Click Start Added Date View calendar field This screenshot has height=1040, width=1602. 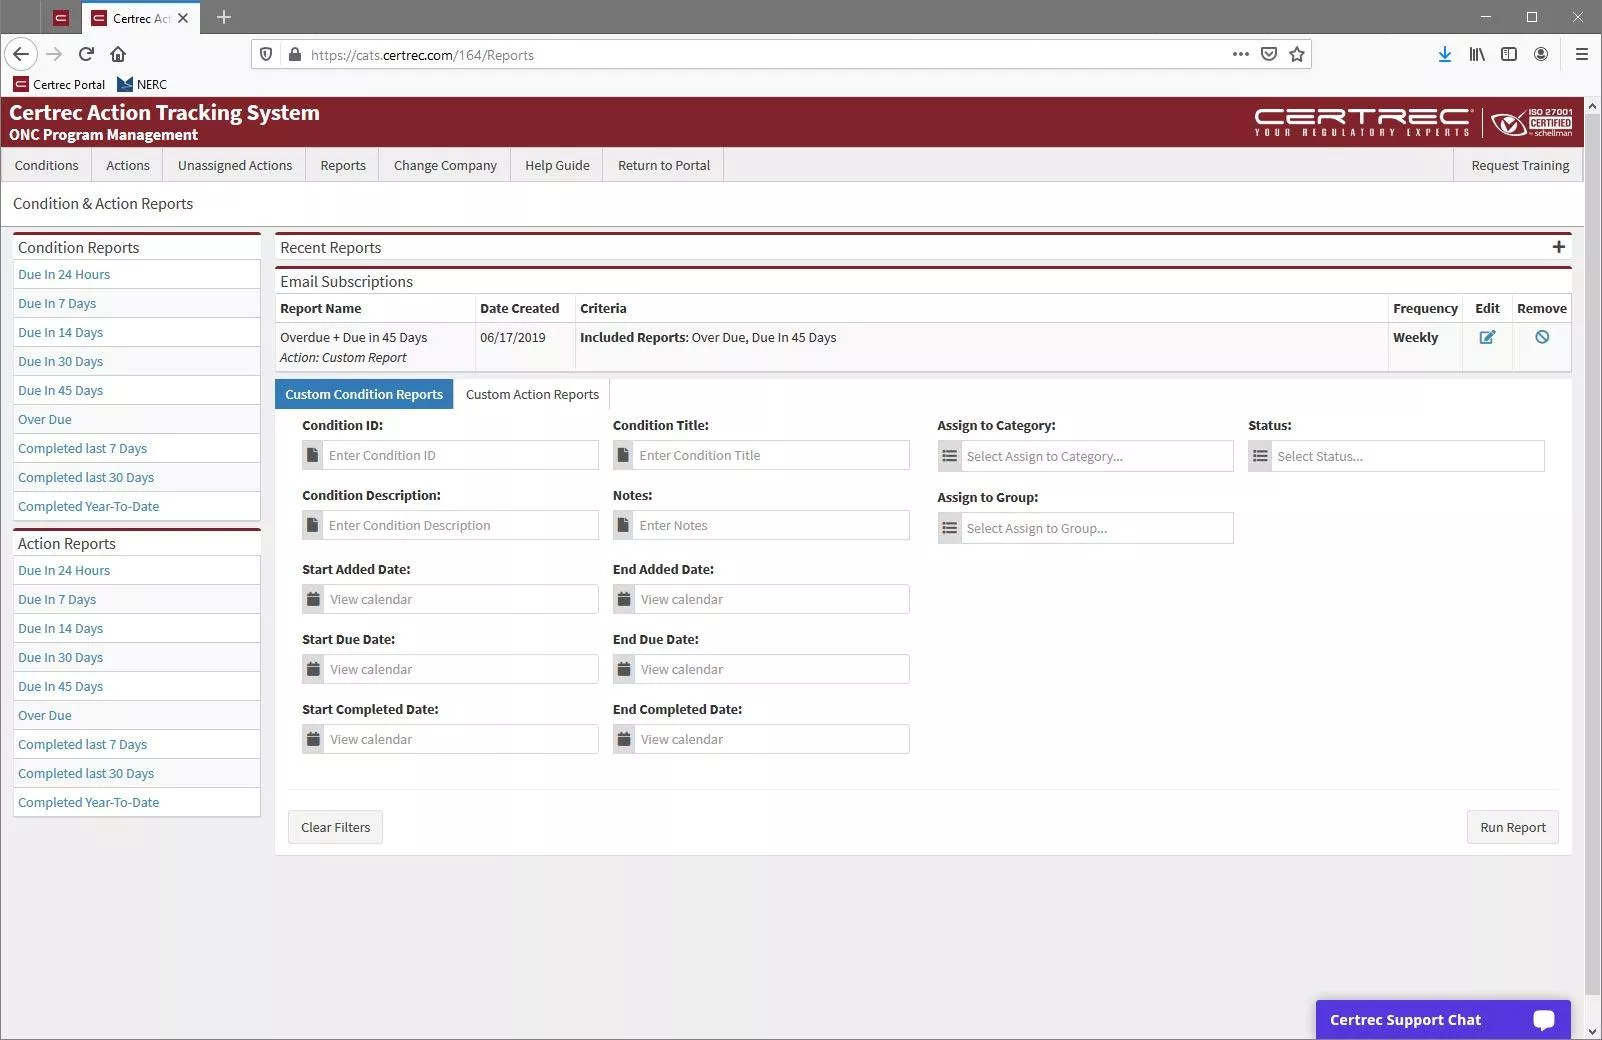click(460, 599)
